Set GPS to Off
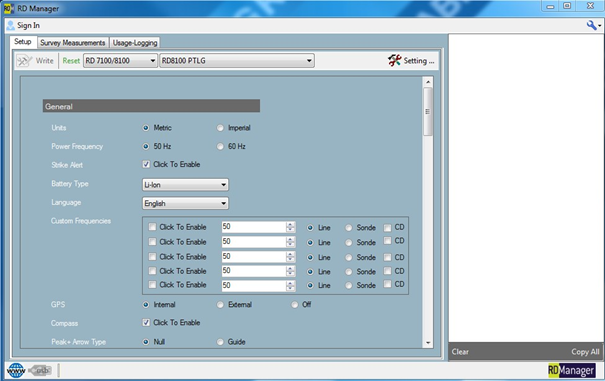 tap(294, 305)
